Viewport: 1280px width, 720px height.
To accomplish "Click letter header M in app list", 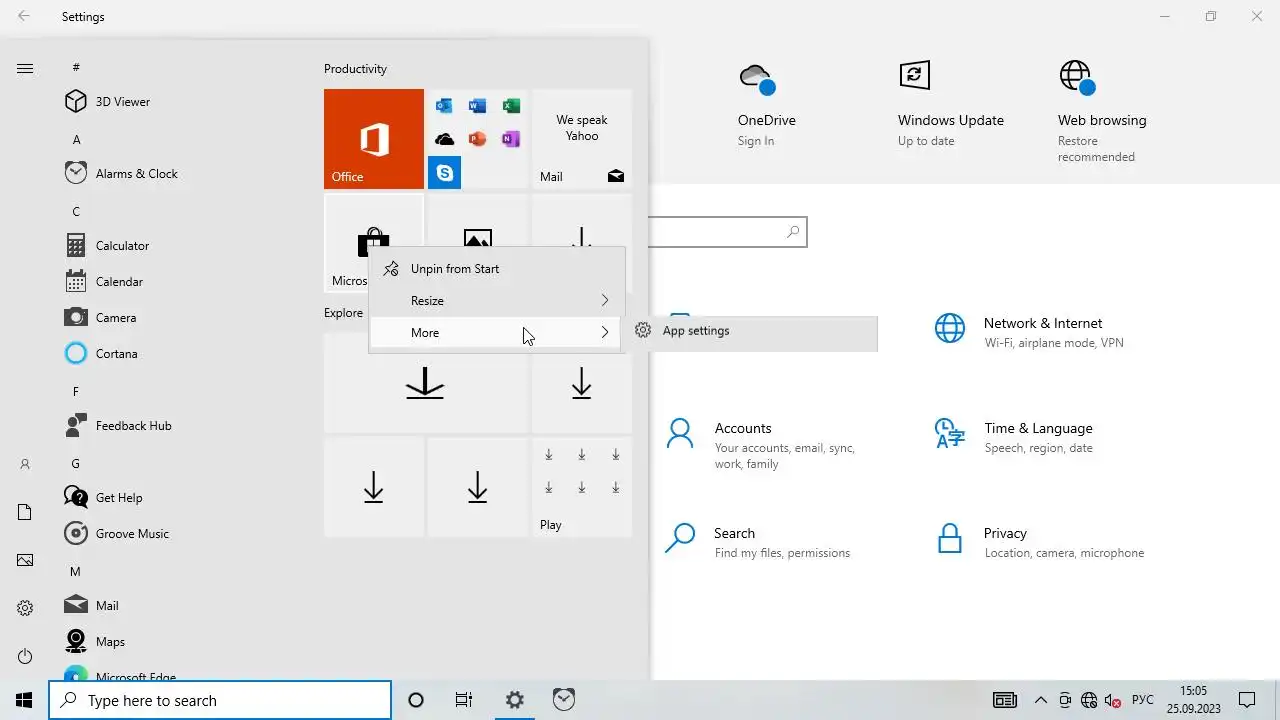I will click(x=75, y=571).
